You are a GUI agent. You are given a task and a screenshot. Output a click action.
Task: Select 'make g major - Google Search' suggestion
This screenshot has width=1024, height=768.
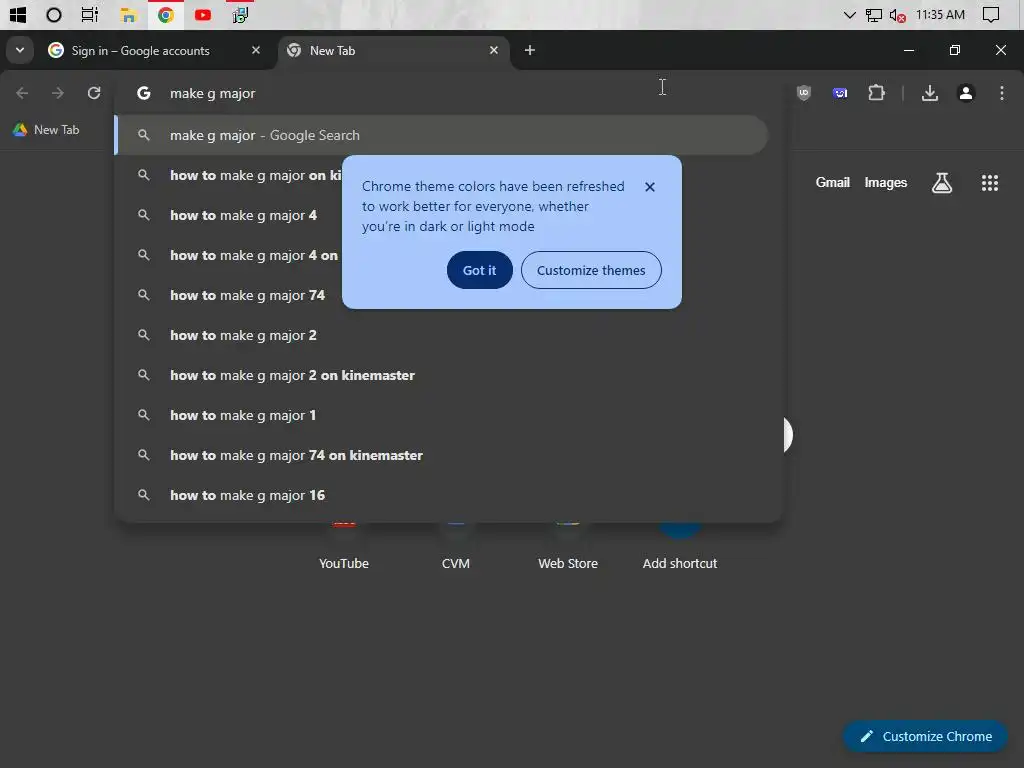pyautogui.click(x=441, y=135)
